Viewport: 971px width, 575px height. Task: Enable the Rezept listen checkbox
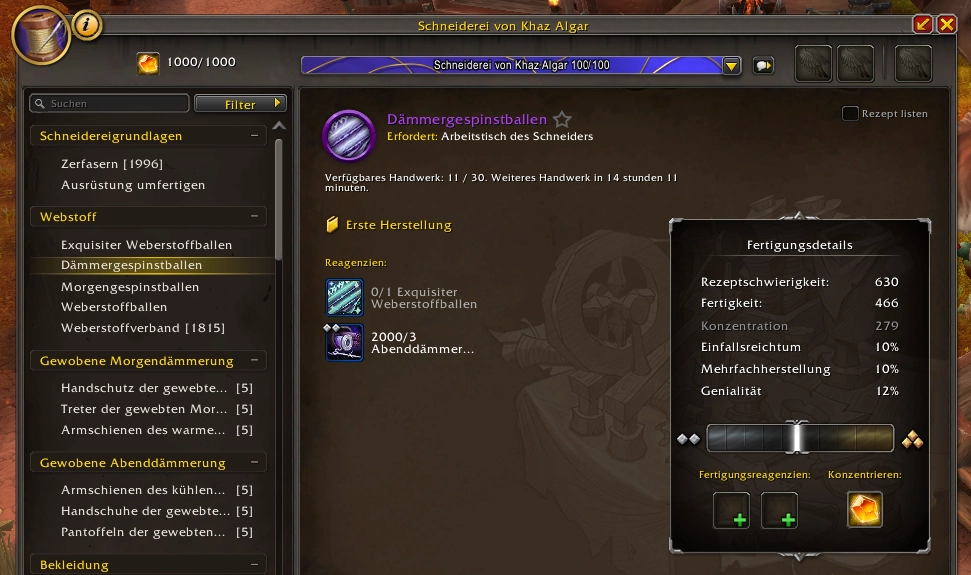[x=850, y=113]
